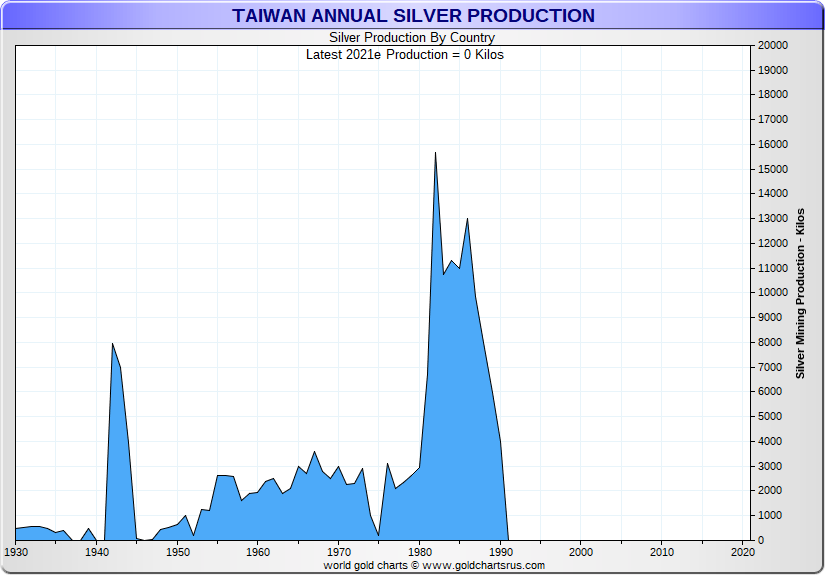Select the 2000 x-axis year label
The height and width of the screenshot is (575, 825).
pyautogui.click(x=581, y=552)
